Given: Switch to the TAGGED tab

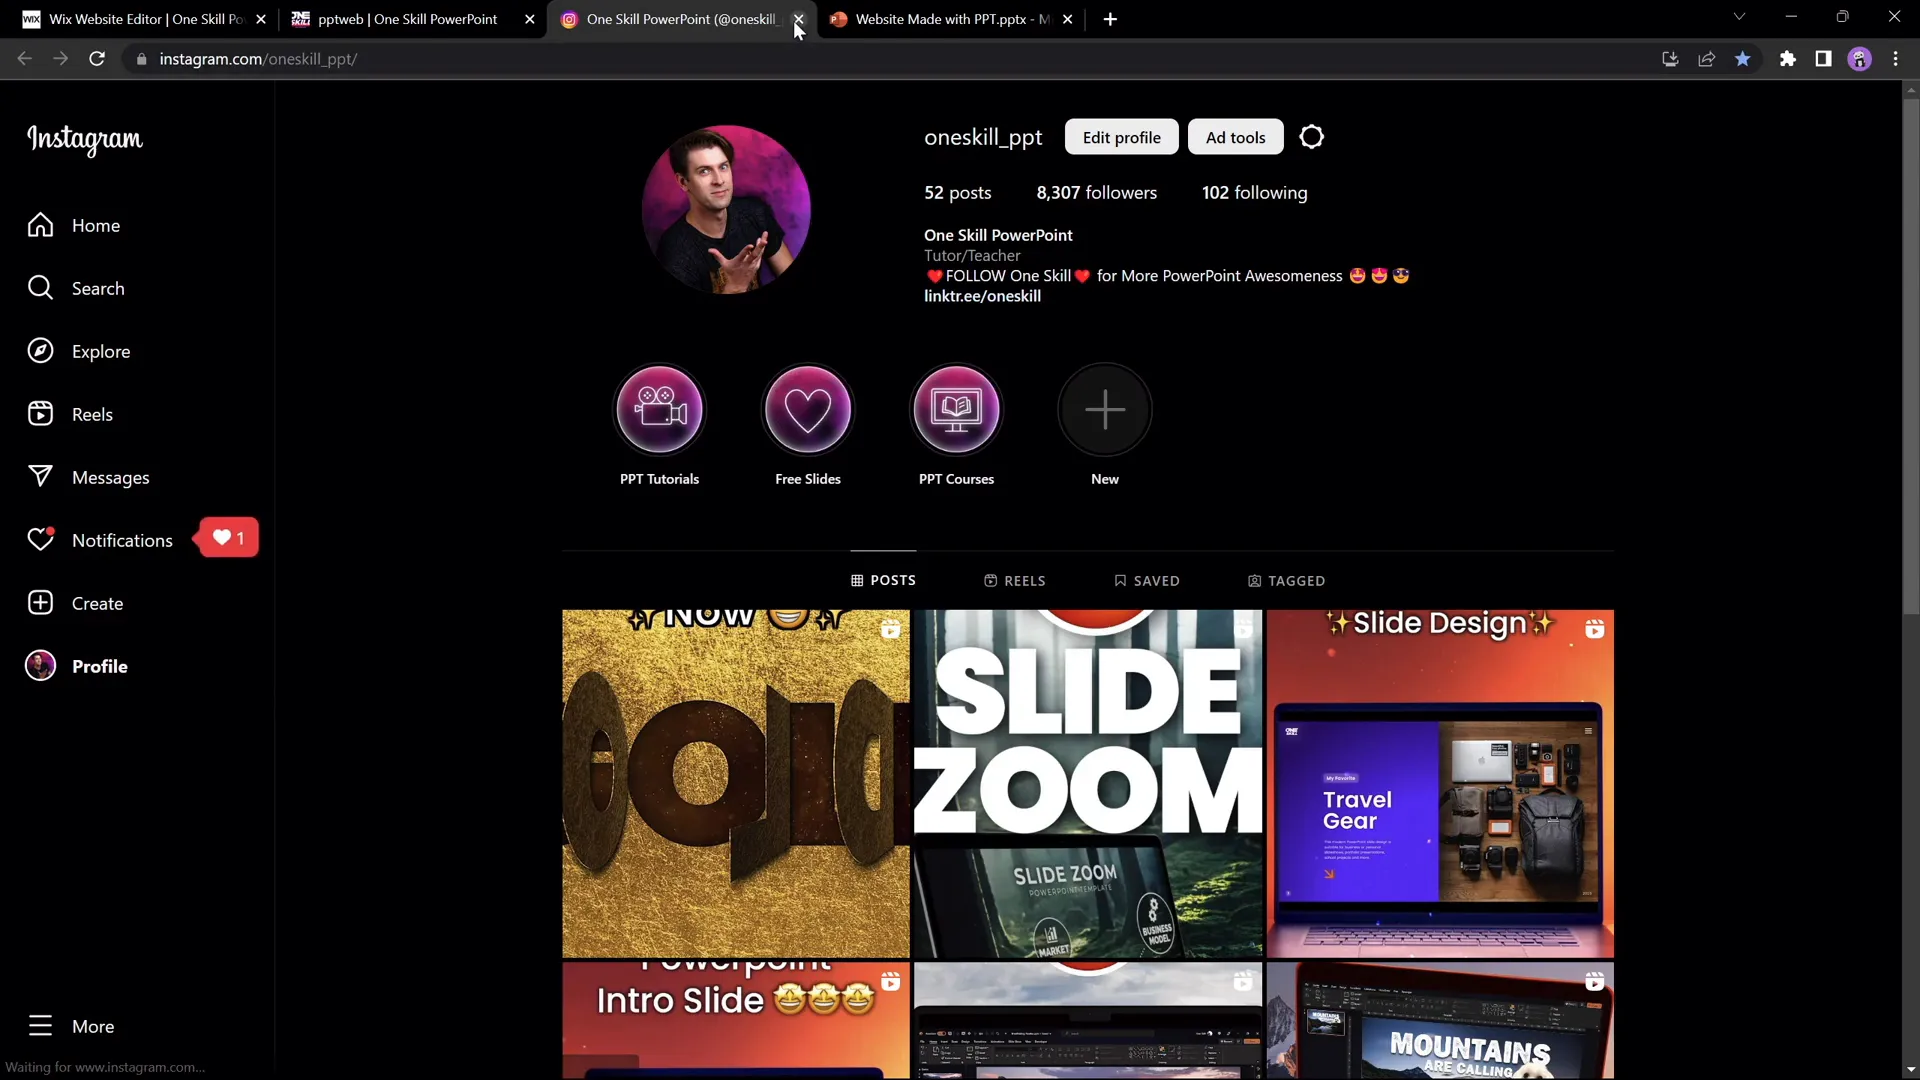Looking at the screenshot, I should [x=1286, y=581].
